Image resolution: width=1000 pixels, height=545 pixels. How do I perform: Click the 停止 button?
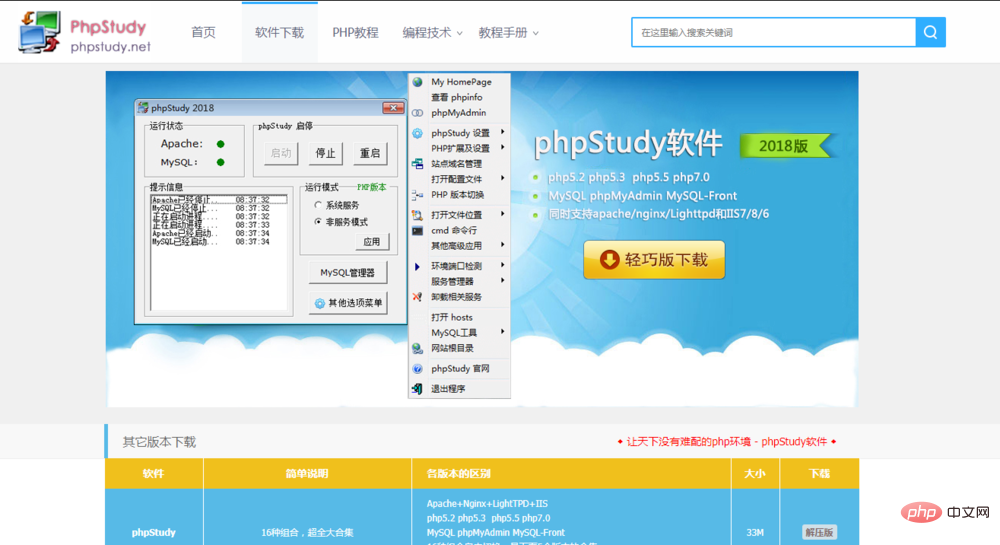click(325, 153)
